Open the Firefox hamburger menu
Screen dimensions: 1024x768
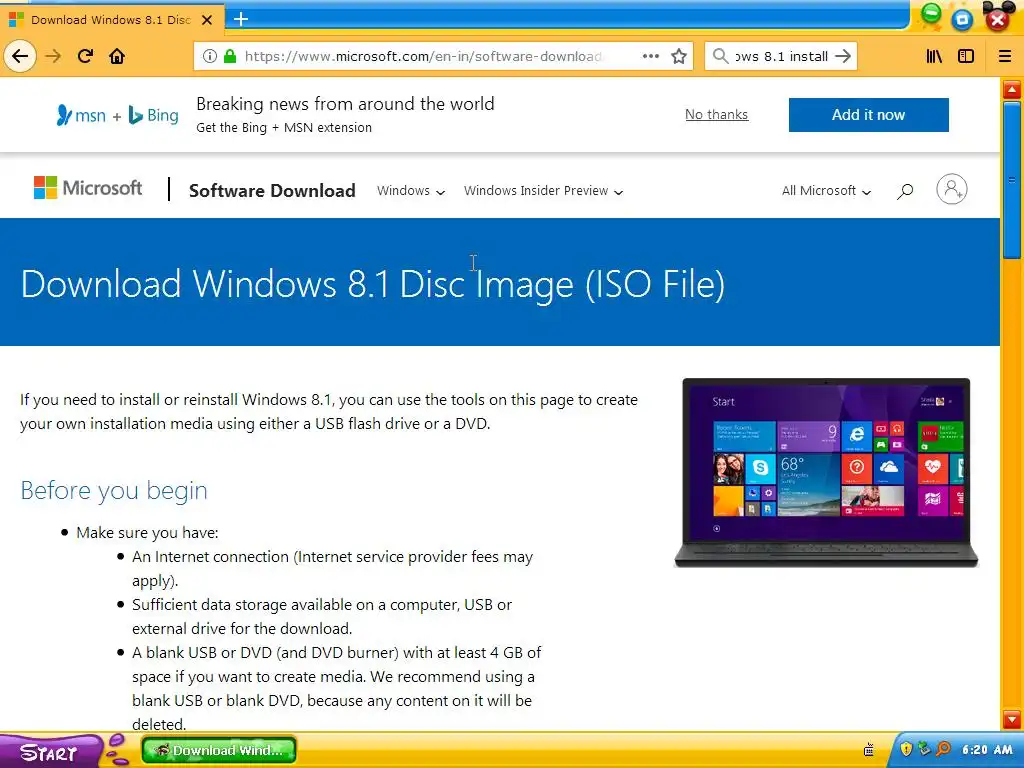point(1005,56)
